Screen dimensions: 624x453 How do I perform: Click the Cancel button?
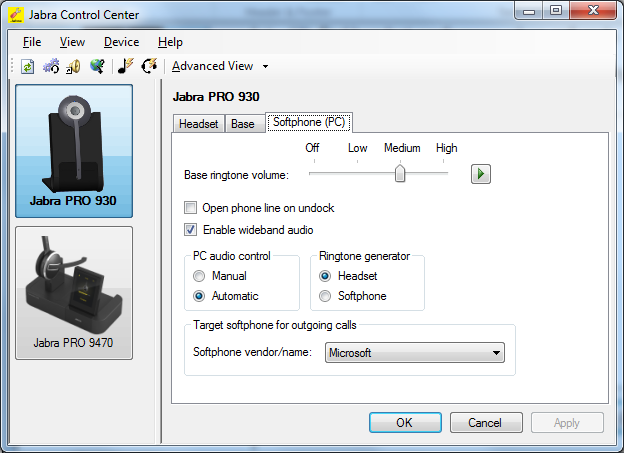point(486,422)
